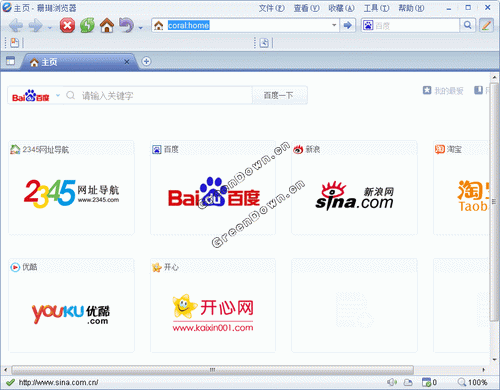
Task: Click the undo closed tab arrow icon
Action: point(127,25)
